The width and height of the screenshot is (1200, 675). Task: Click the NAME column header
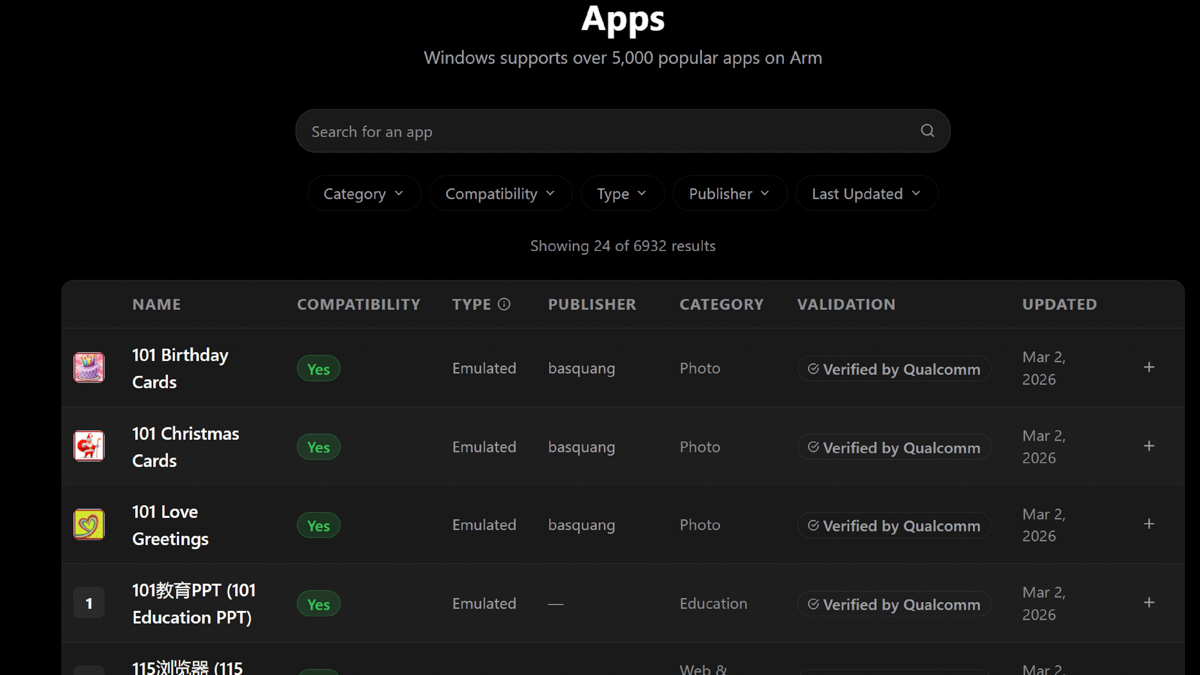(157, 304)
